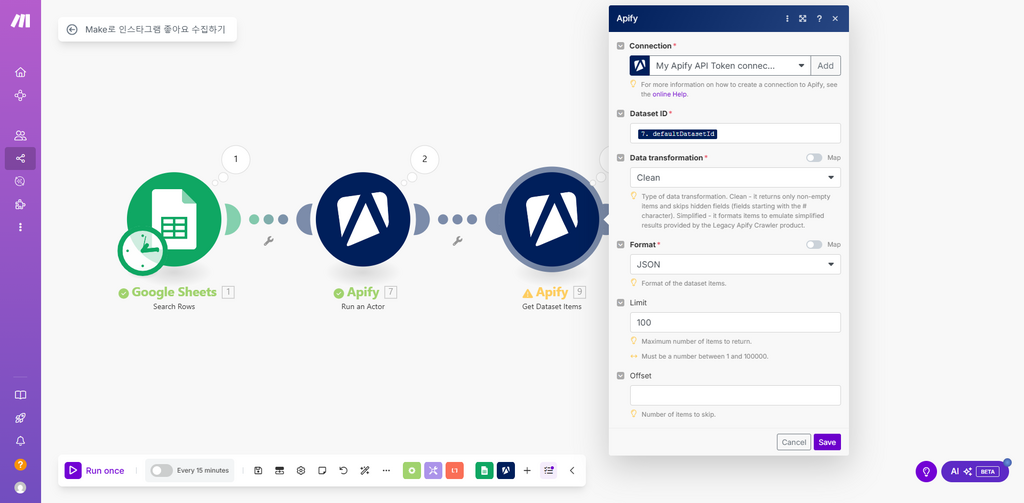Click the Google Sheets favorite icon in toolbar

tap(484, 470)
